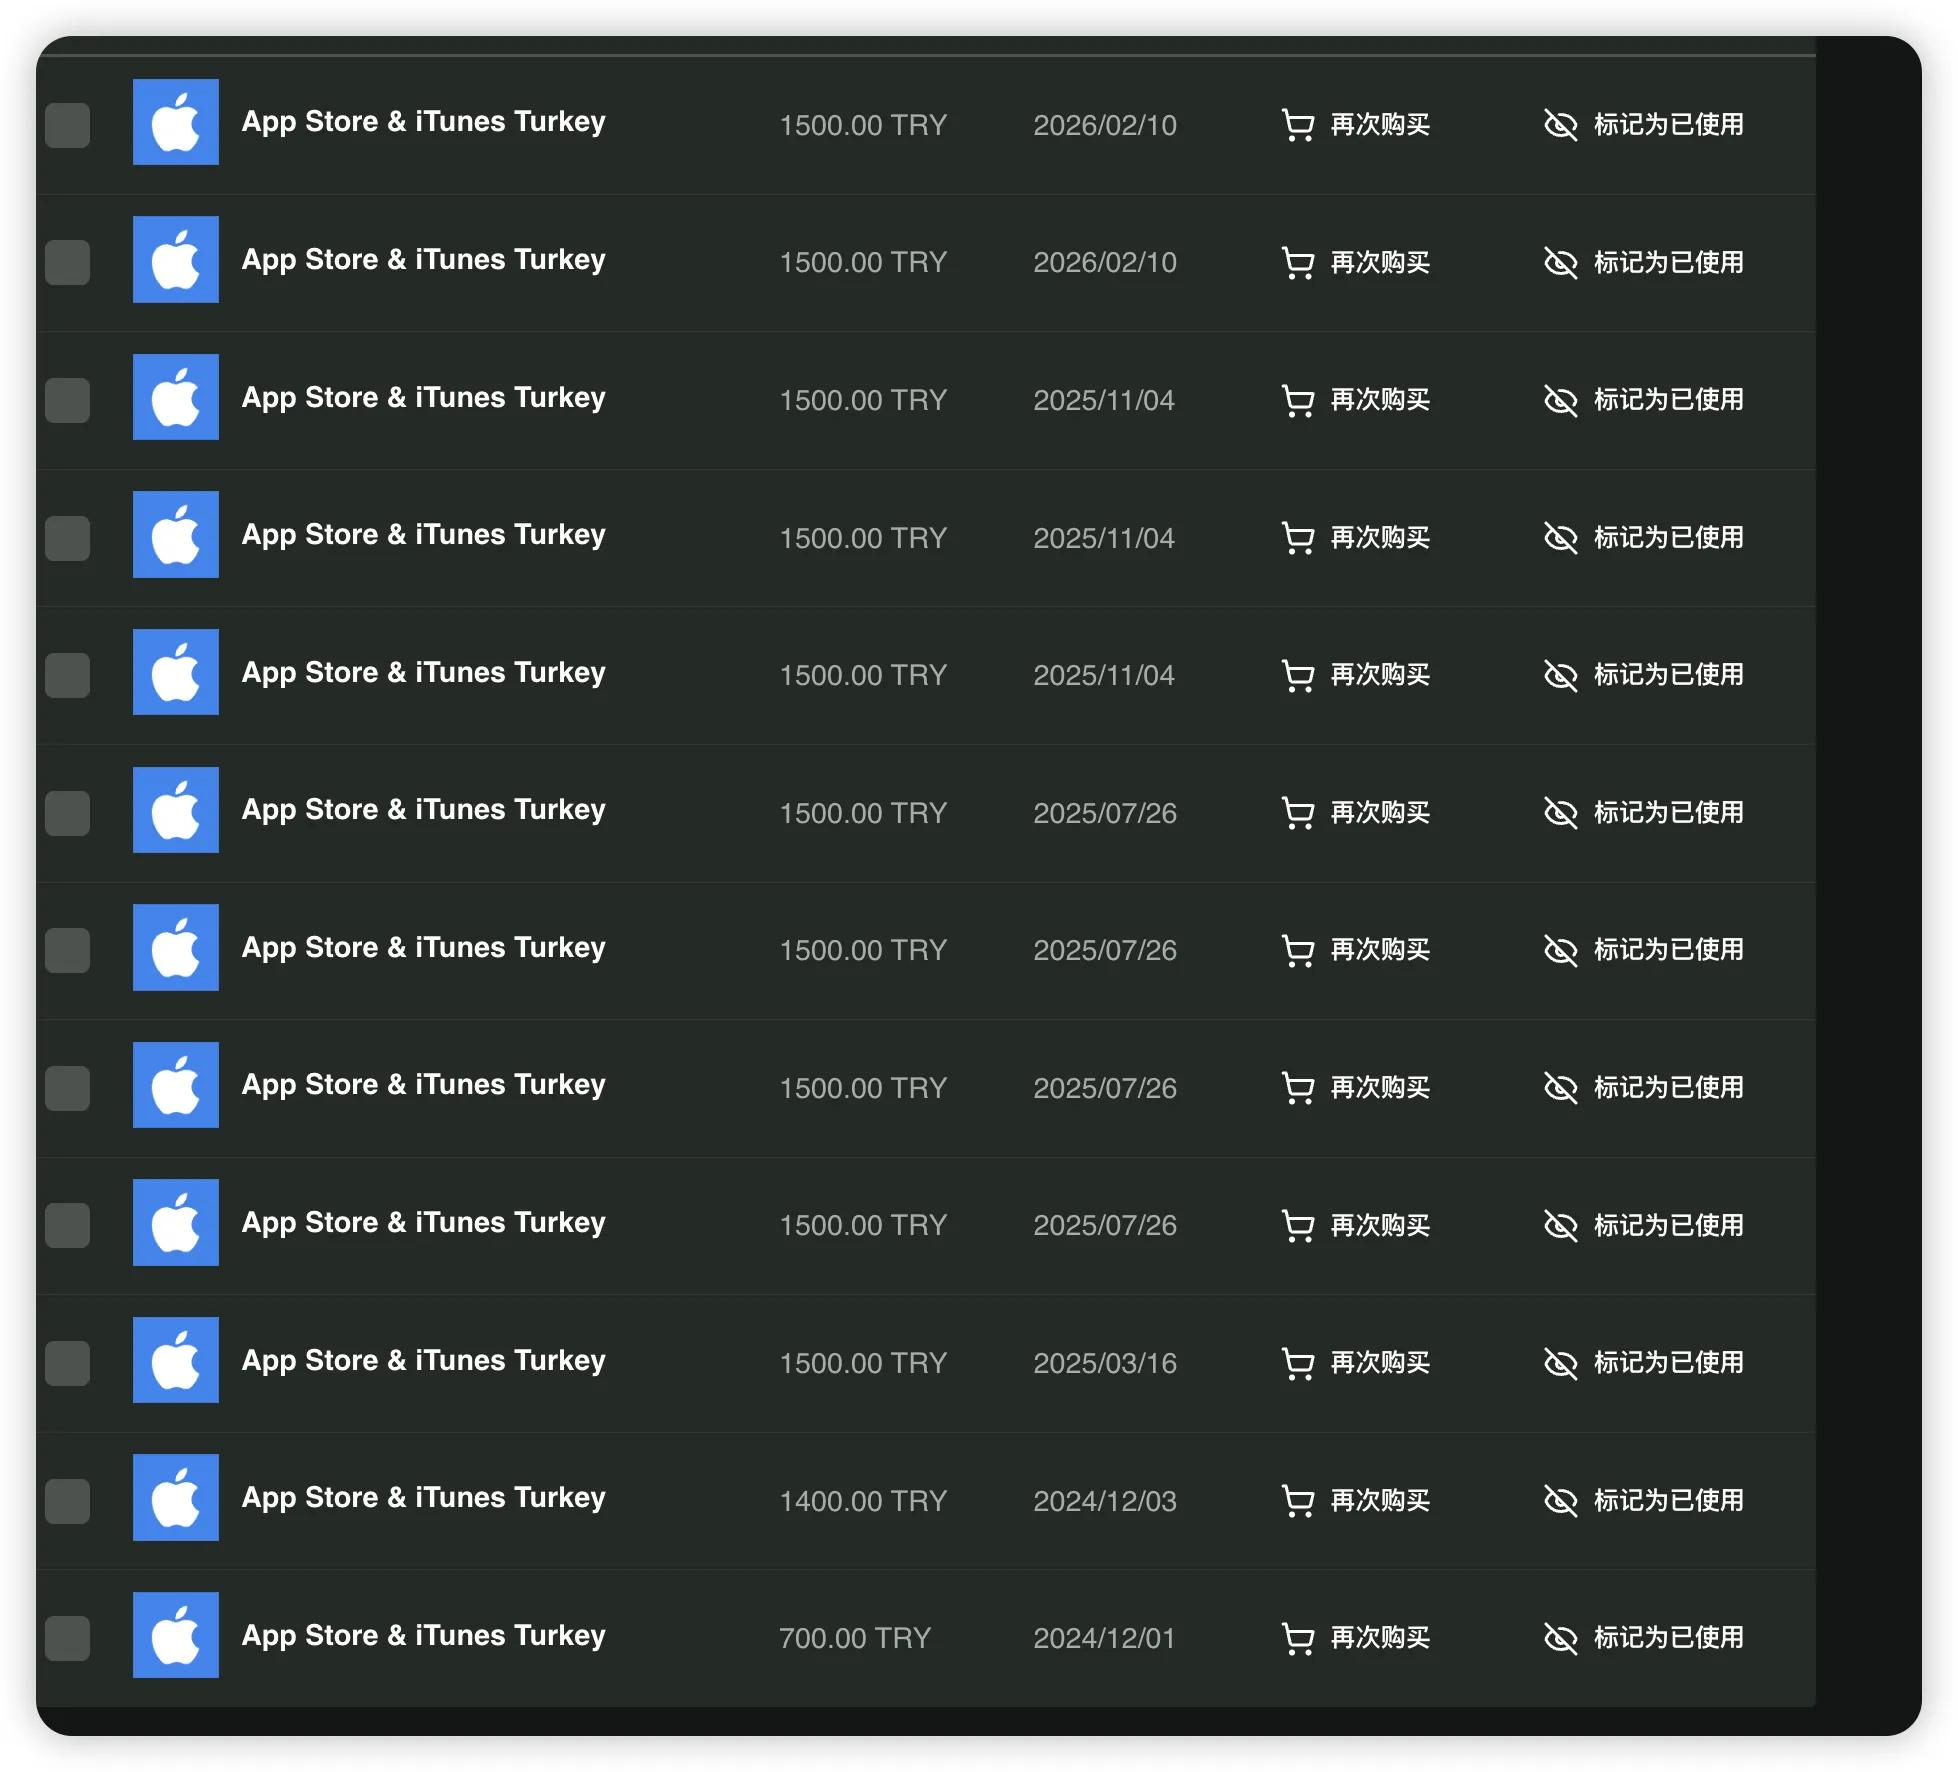Screen dimensions: 1958x1772
Task: Click 再次购买 in the 2024/12/03 row
Action: pos(1380,1500)
